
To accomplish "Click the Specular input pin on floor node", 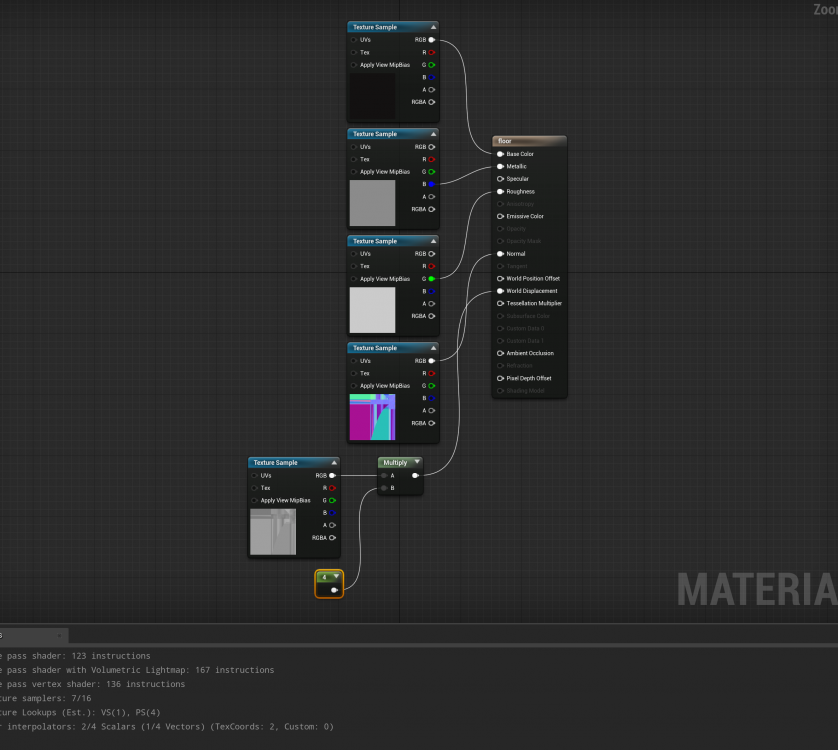I will 500,179.
